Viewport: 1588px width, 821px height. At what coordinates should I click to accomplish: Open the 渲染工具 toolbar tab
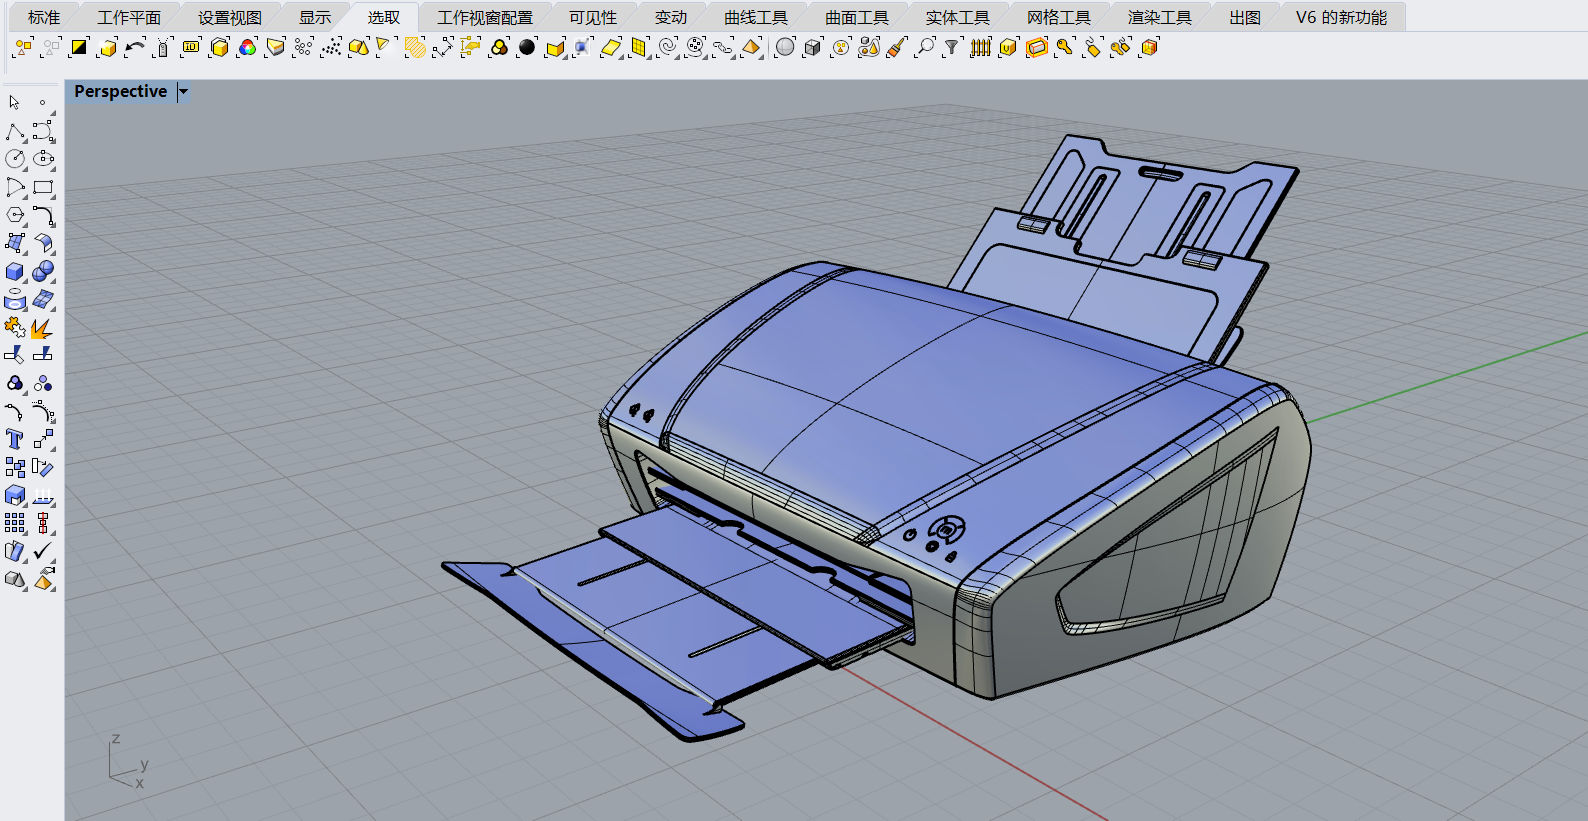pos(1160,17)
